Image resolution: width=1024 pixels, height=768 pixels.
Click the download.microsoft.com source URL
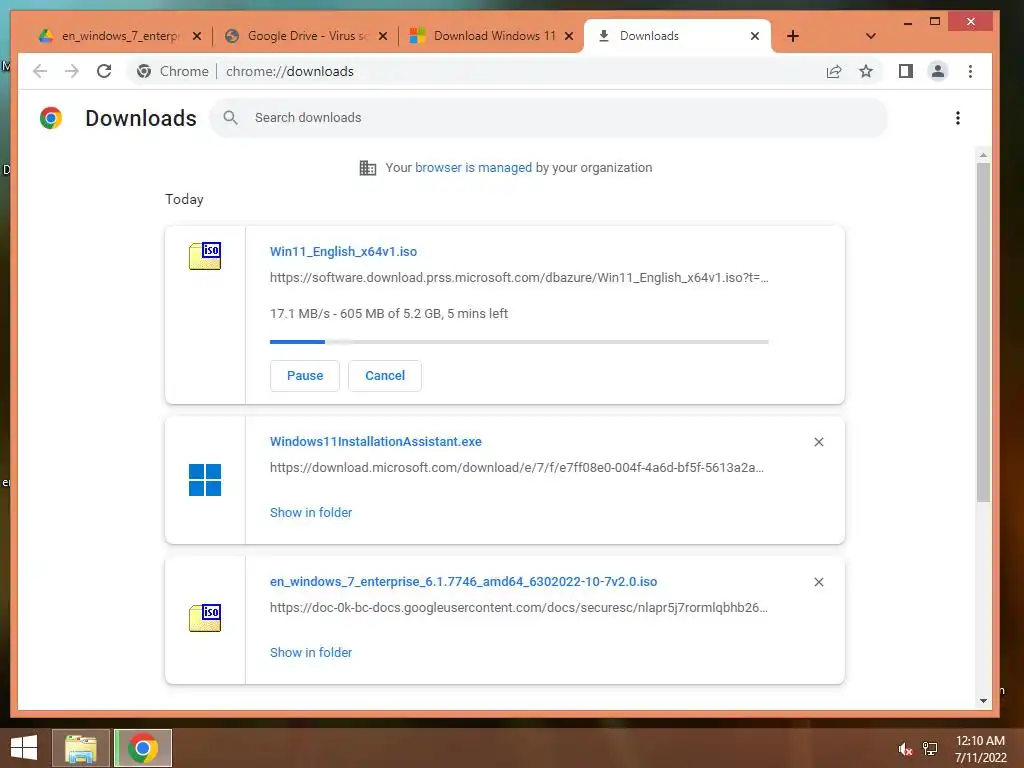pos(517,468)
